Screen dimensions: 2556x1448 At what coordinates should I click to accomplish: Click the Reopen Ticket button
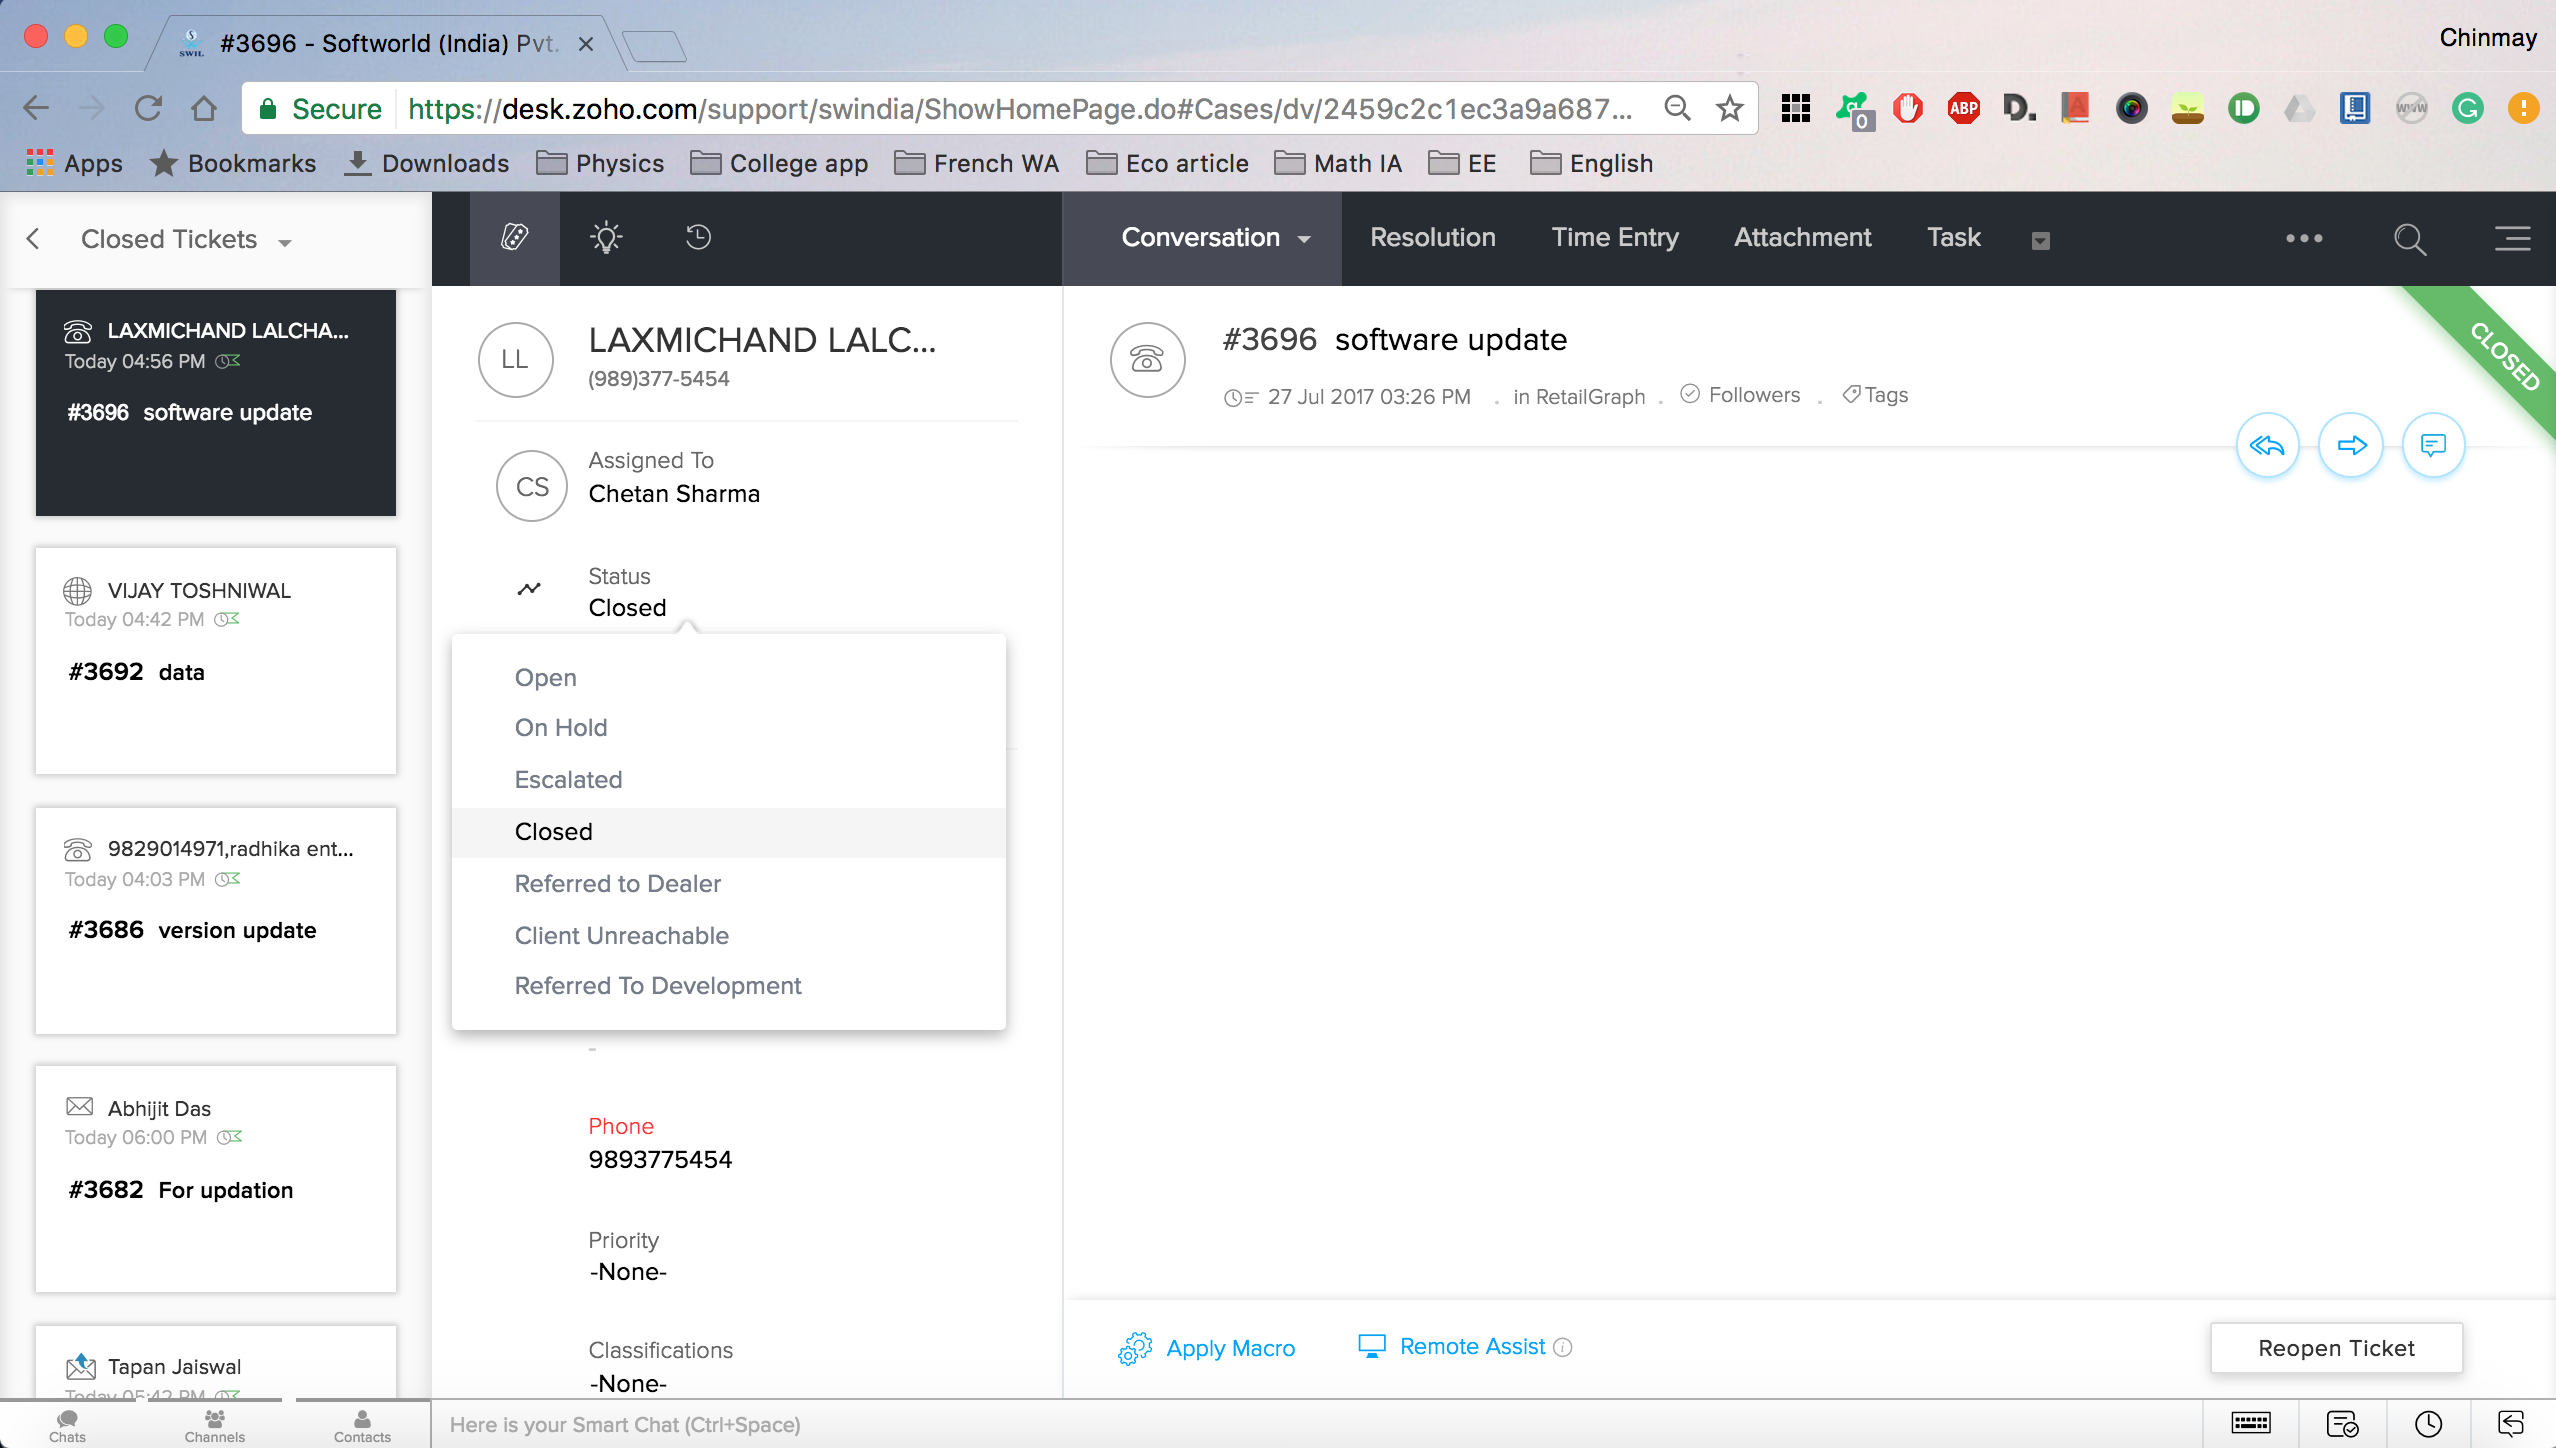(2335, 1348)
